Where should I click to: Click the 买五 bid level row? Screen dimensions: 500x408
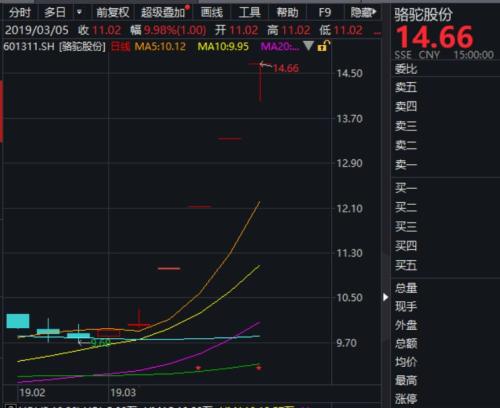pos(406,265)
